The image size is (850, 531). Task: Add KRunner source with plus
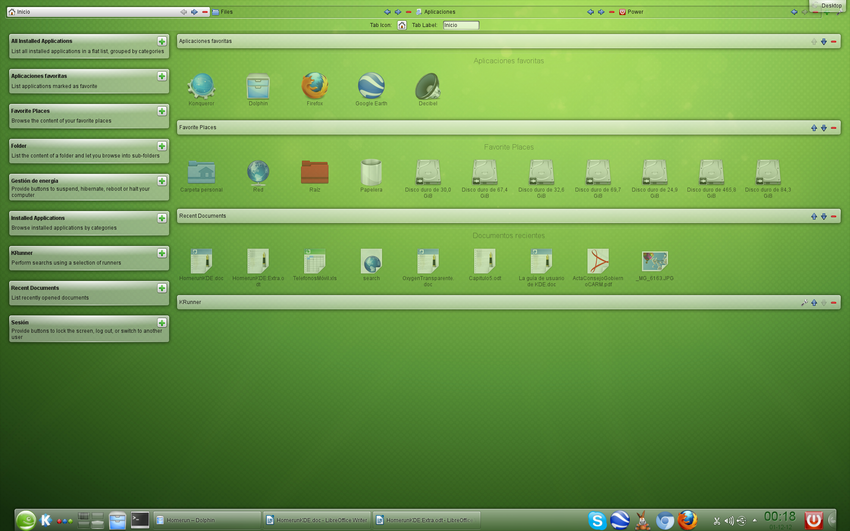pos(162,253)
